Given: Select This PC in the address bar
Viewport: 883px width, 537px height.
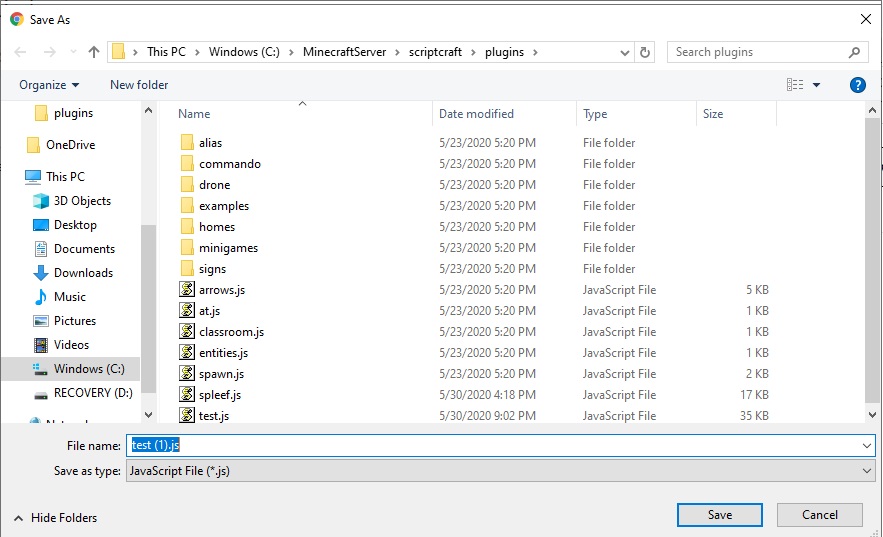Looking at the screenshot, I should (166, 52).
